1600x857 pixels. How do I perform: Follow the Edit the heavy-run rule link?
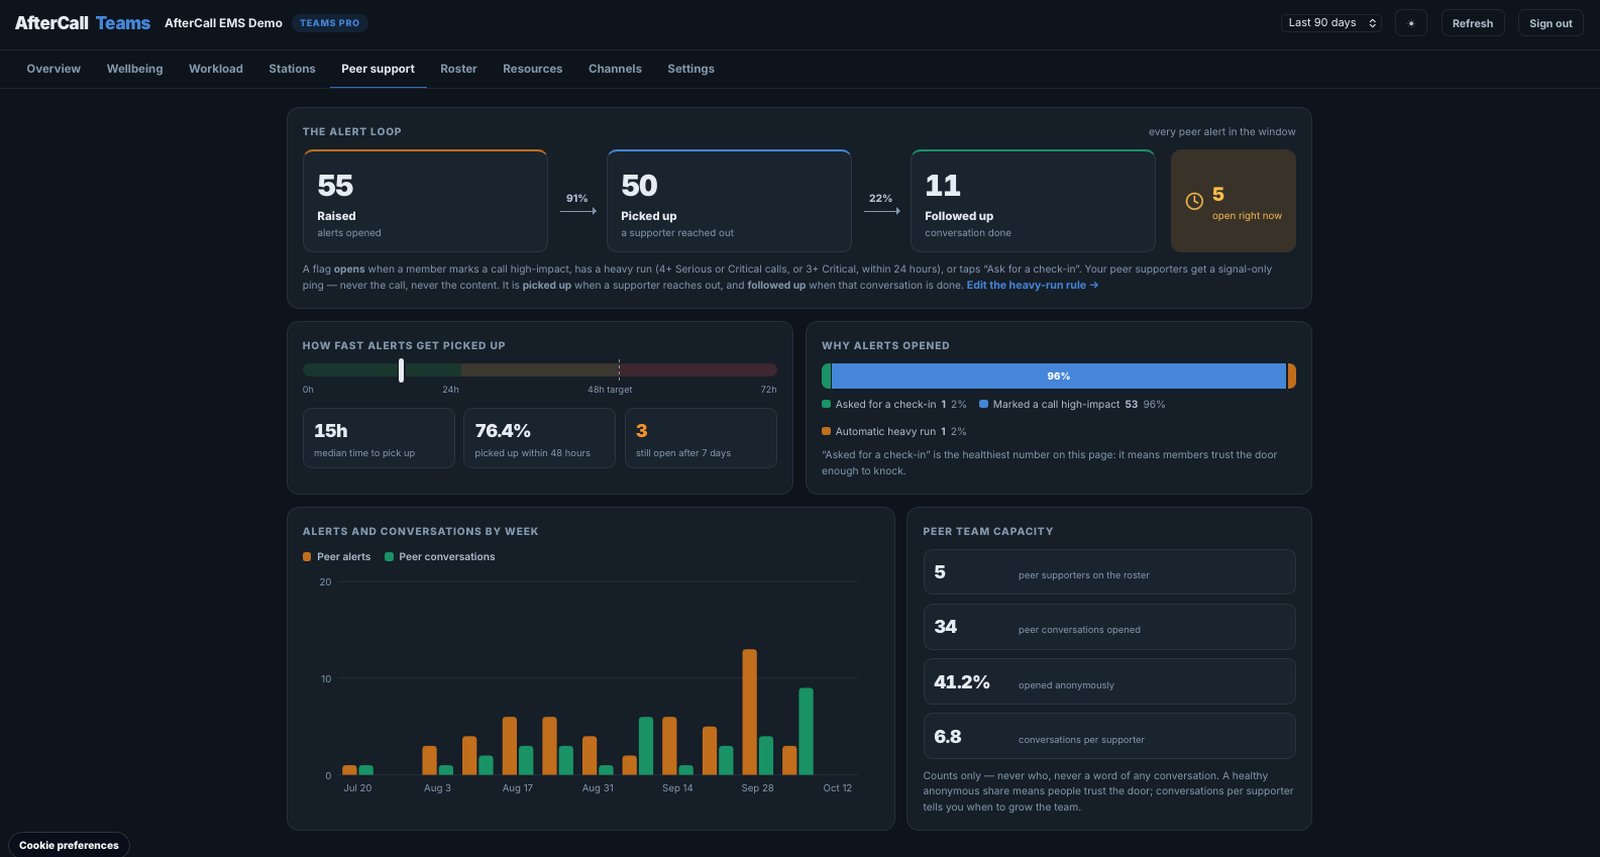(1032, 285)
